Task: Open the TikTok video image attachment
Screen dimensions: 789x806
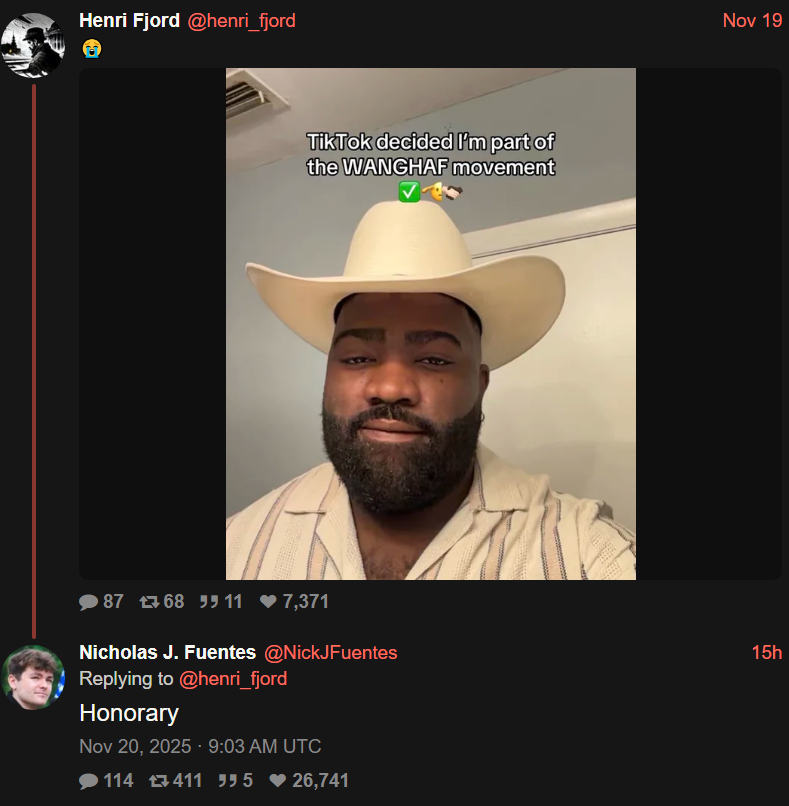Action: pos(431,324)
